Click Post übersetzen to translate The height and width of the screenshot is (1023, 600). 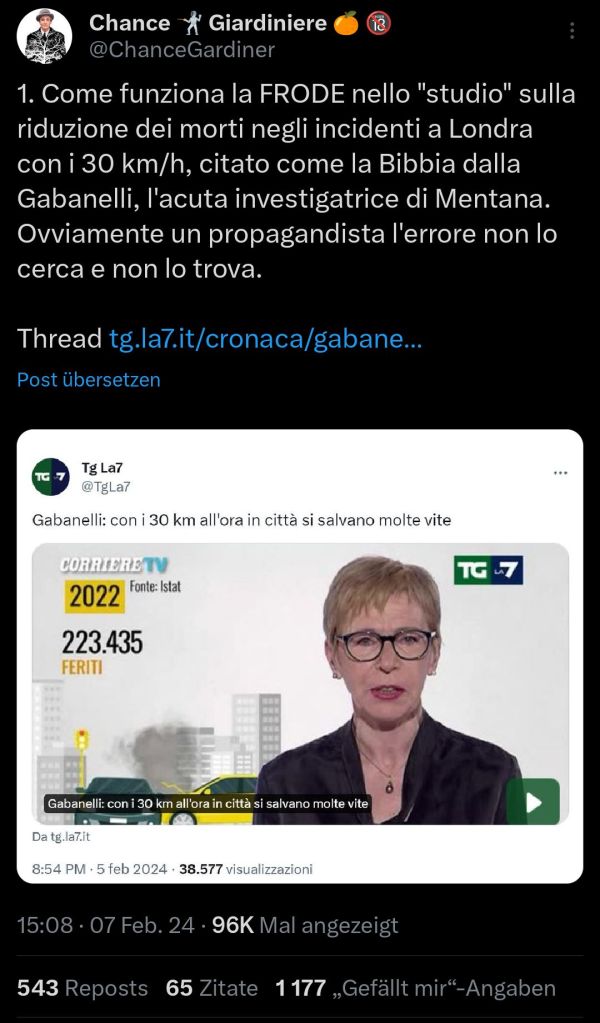(x=89, y=380)
